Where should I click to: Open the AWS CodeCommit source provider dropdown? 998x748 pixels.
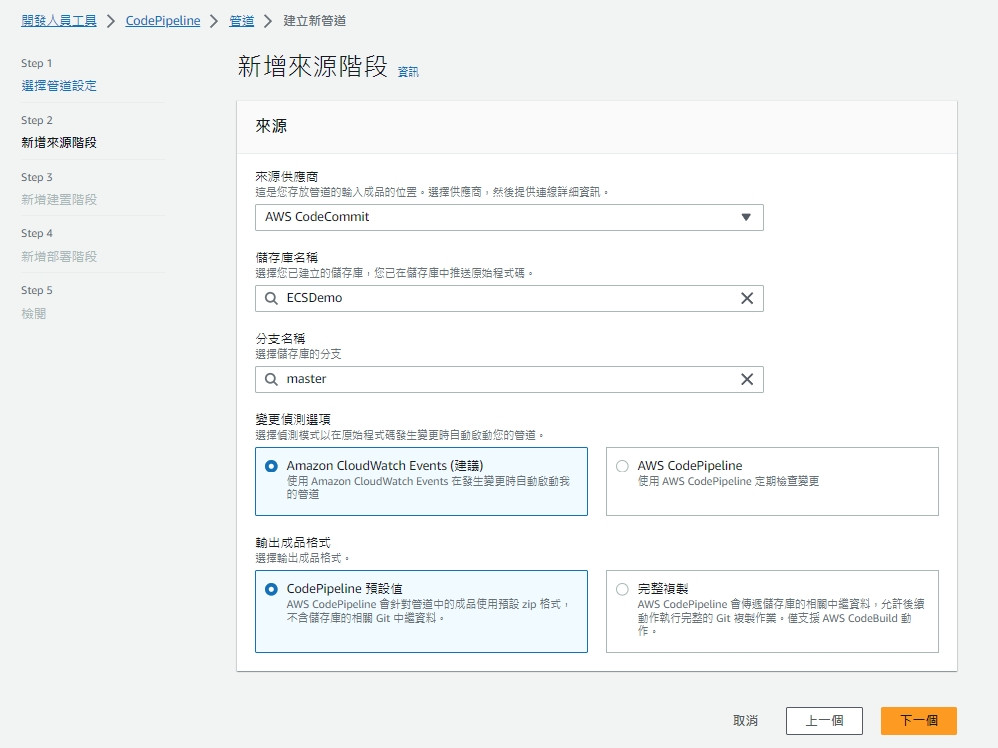click(509, 217)
